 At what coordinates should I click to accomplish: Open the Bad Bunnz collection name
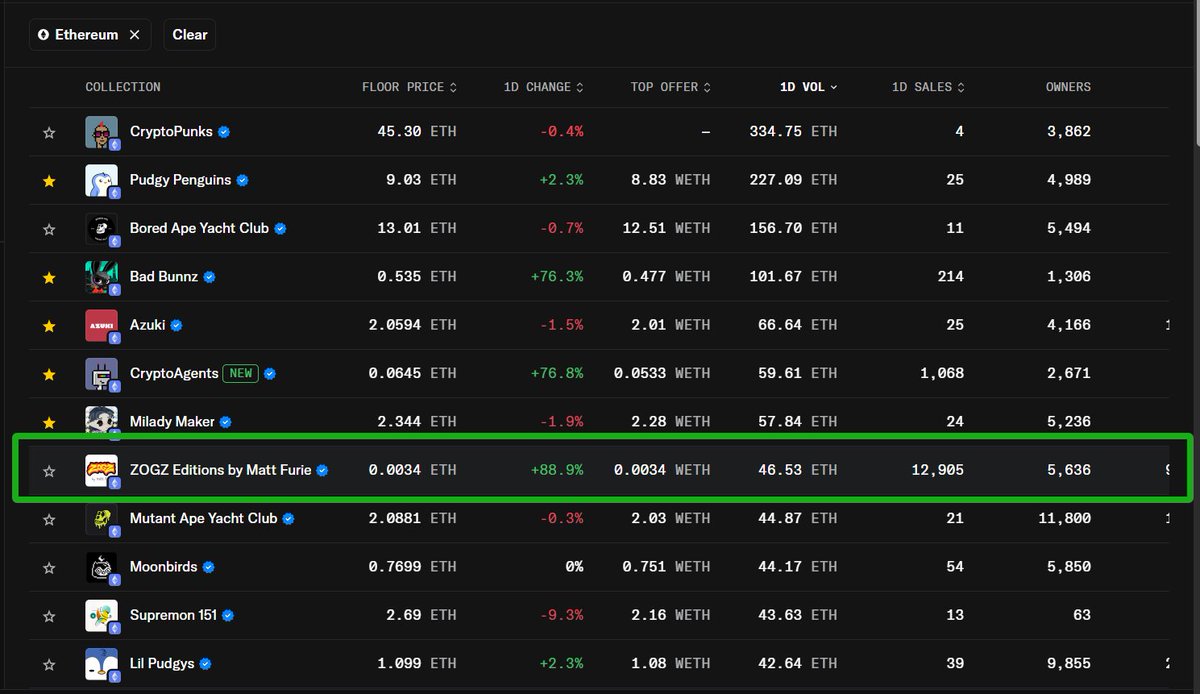[x=164, y=276]
